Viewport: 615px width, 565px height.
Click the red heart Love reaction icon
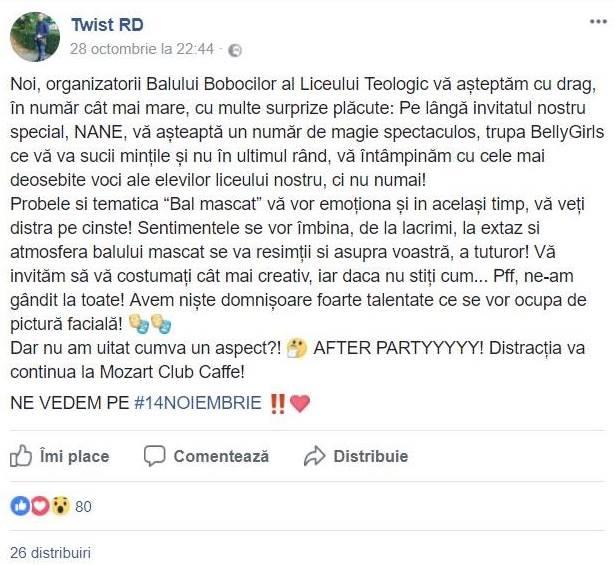point(39,506)
